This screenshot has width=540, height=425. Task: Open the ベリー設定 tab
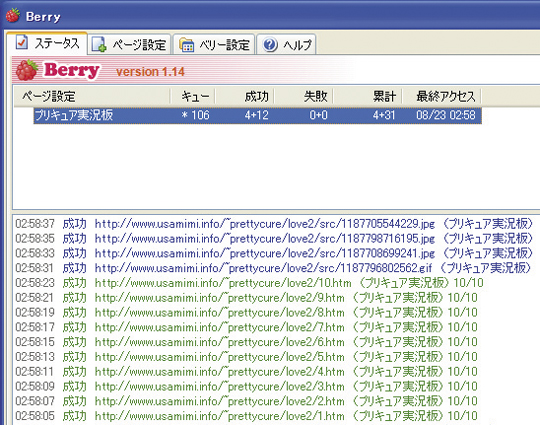click(x=214, y=44)
